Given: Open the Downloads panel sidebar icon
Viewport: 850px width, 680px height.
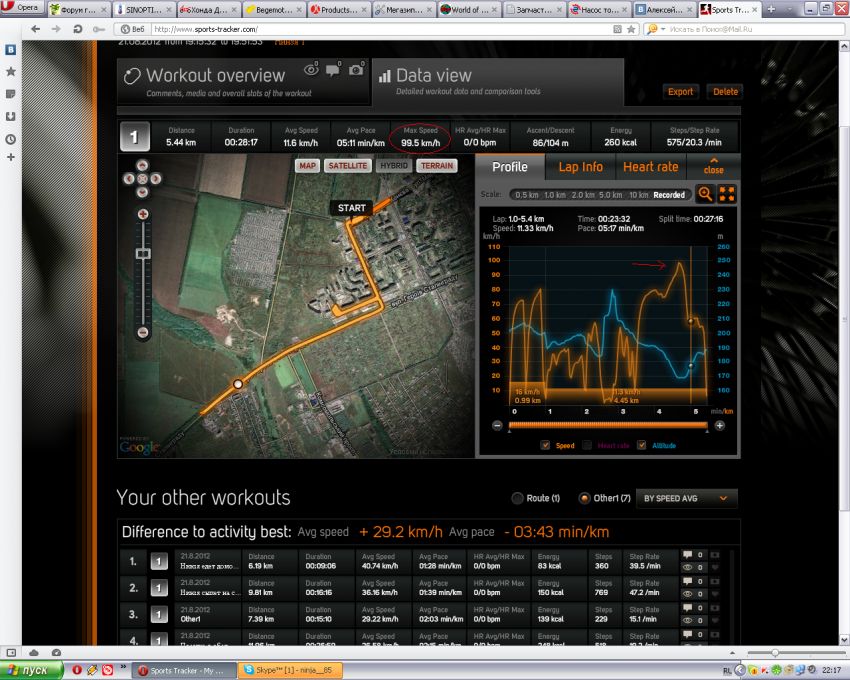Looking at the screenshot, I should pos(10,117).
